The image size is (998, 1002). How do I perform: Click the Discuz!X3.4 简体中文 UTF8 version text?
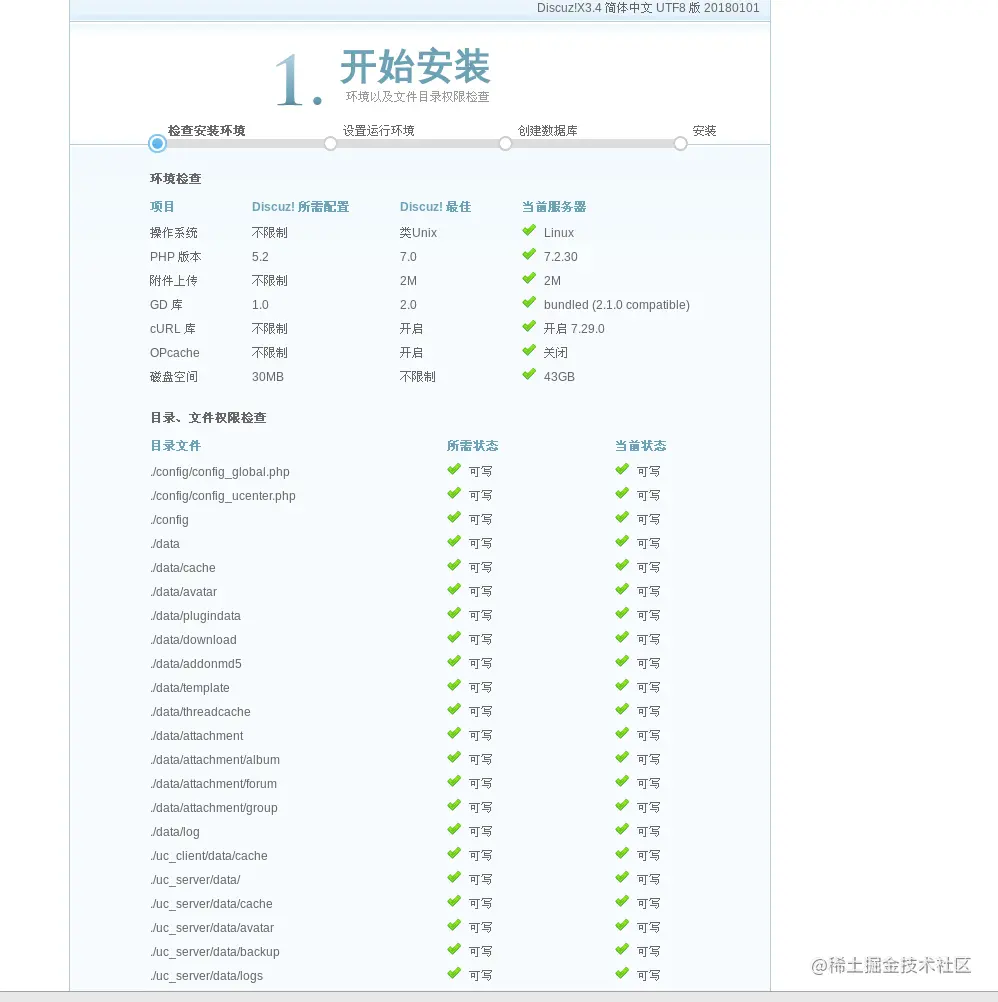pos(648,8)
